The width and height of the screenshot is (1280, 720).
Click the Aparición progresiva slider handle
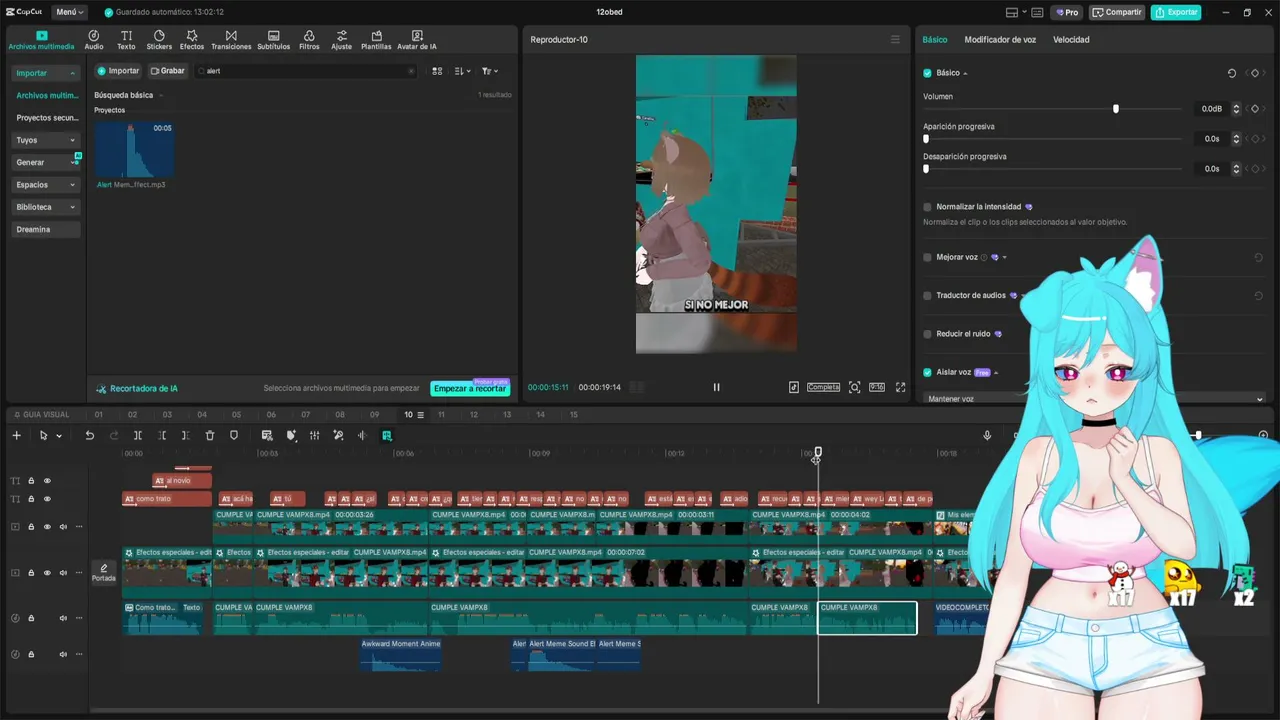tap(926, 139)
